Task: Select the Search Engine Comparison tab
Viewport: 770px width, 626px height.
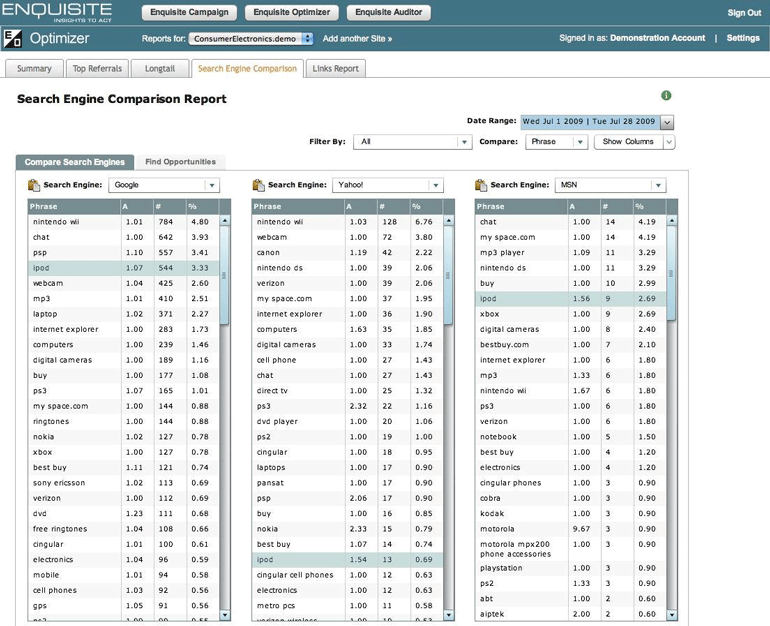Action: pyautogui.click(x=248, y=69)
